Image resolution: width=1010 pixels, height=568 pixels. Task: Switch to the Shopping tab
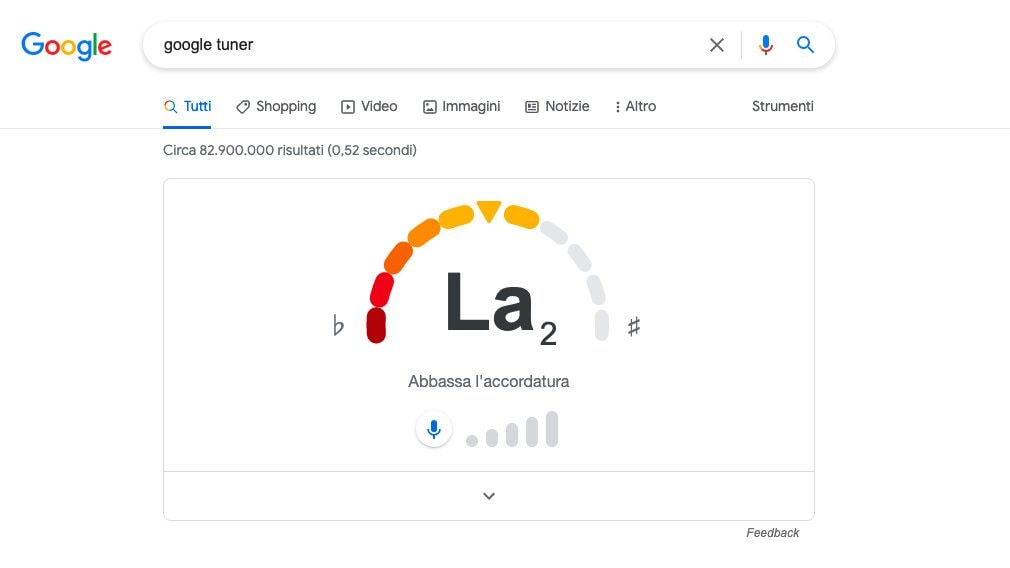[276, 106]
